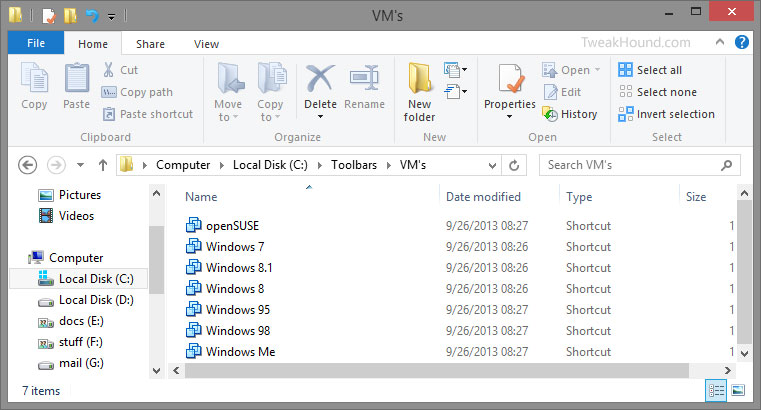Select the Windows 95 shortcut

tap(228, 310)
